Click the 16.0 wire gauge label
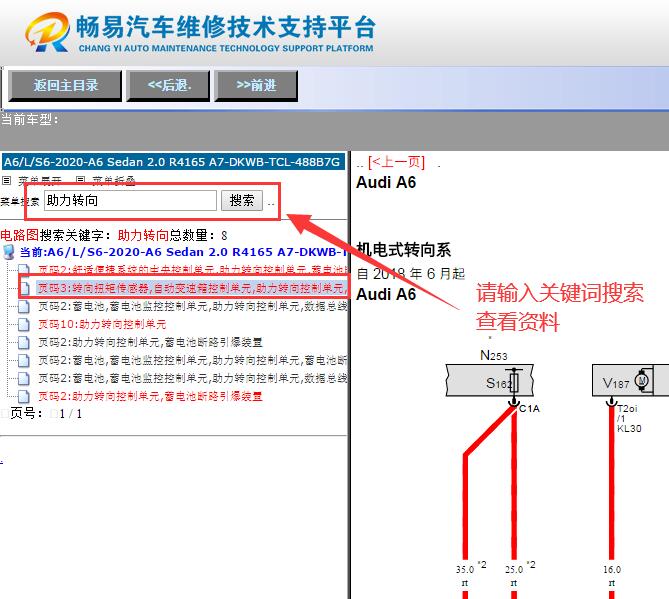This screenshot has width=669, height=599. (612, 570)
